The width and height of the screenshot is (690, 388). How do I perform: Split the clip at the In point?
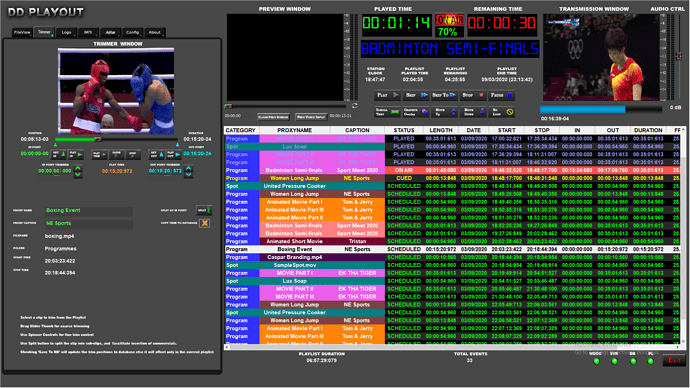point(204,210)
